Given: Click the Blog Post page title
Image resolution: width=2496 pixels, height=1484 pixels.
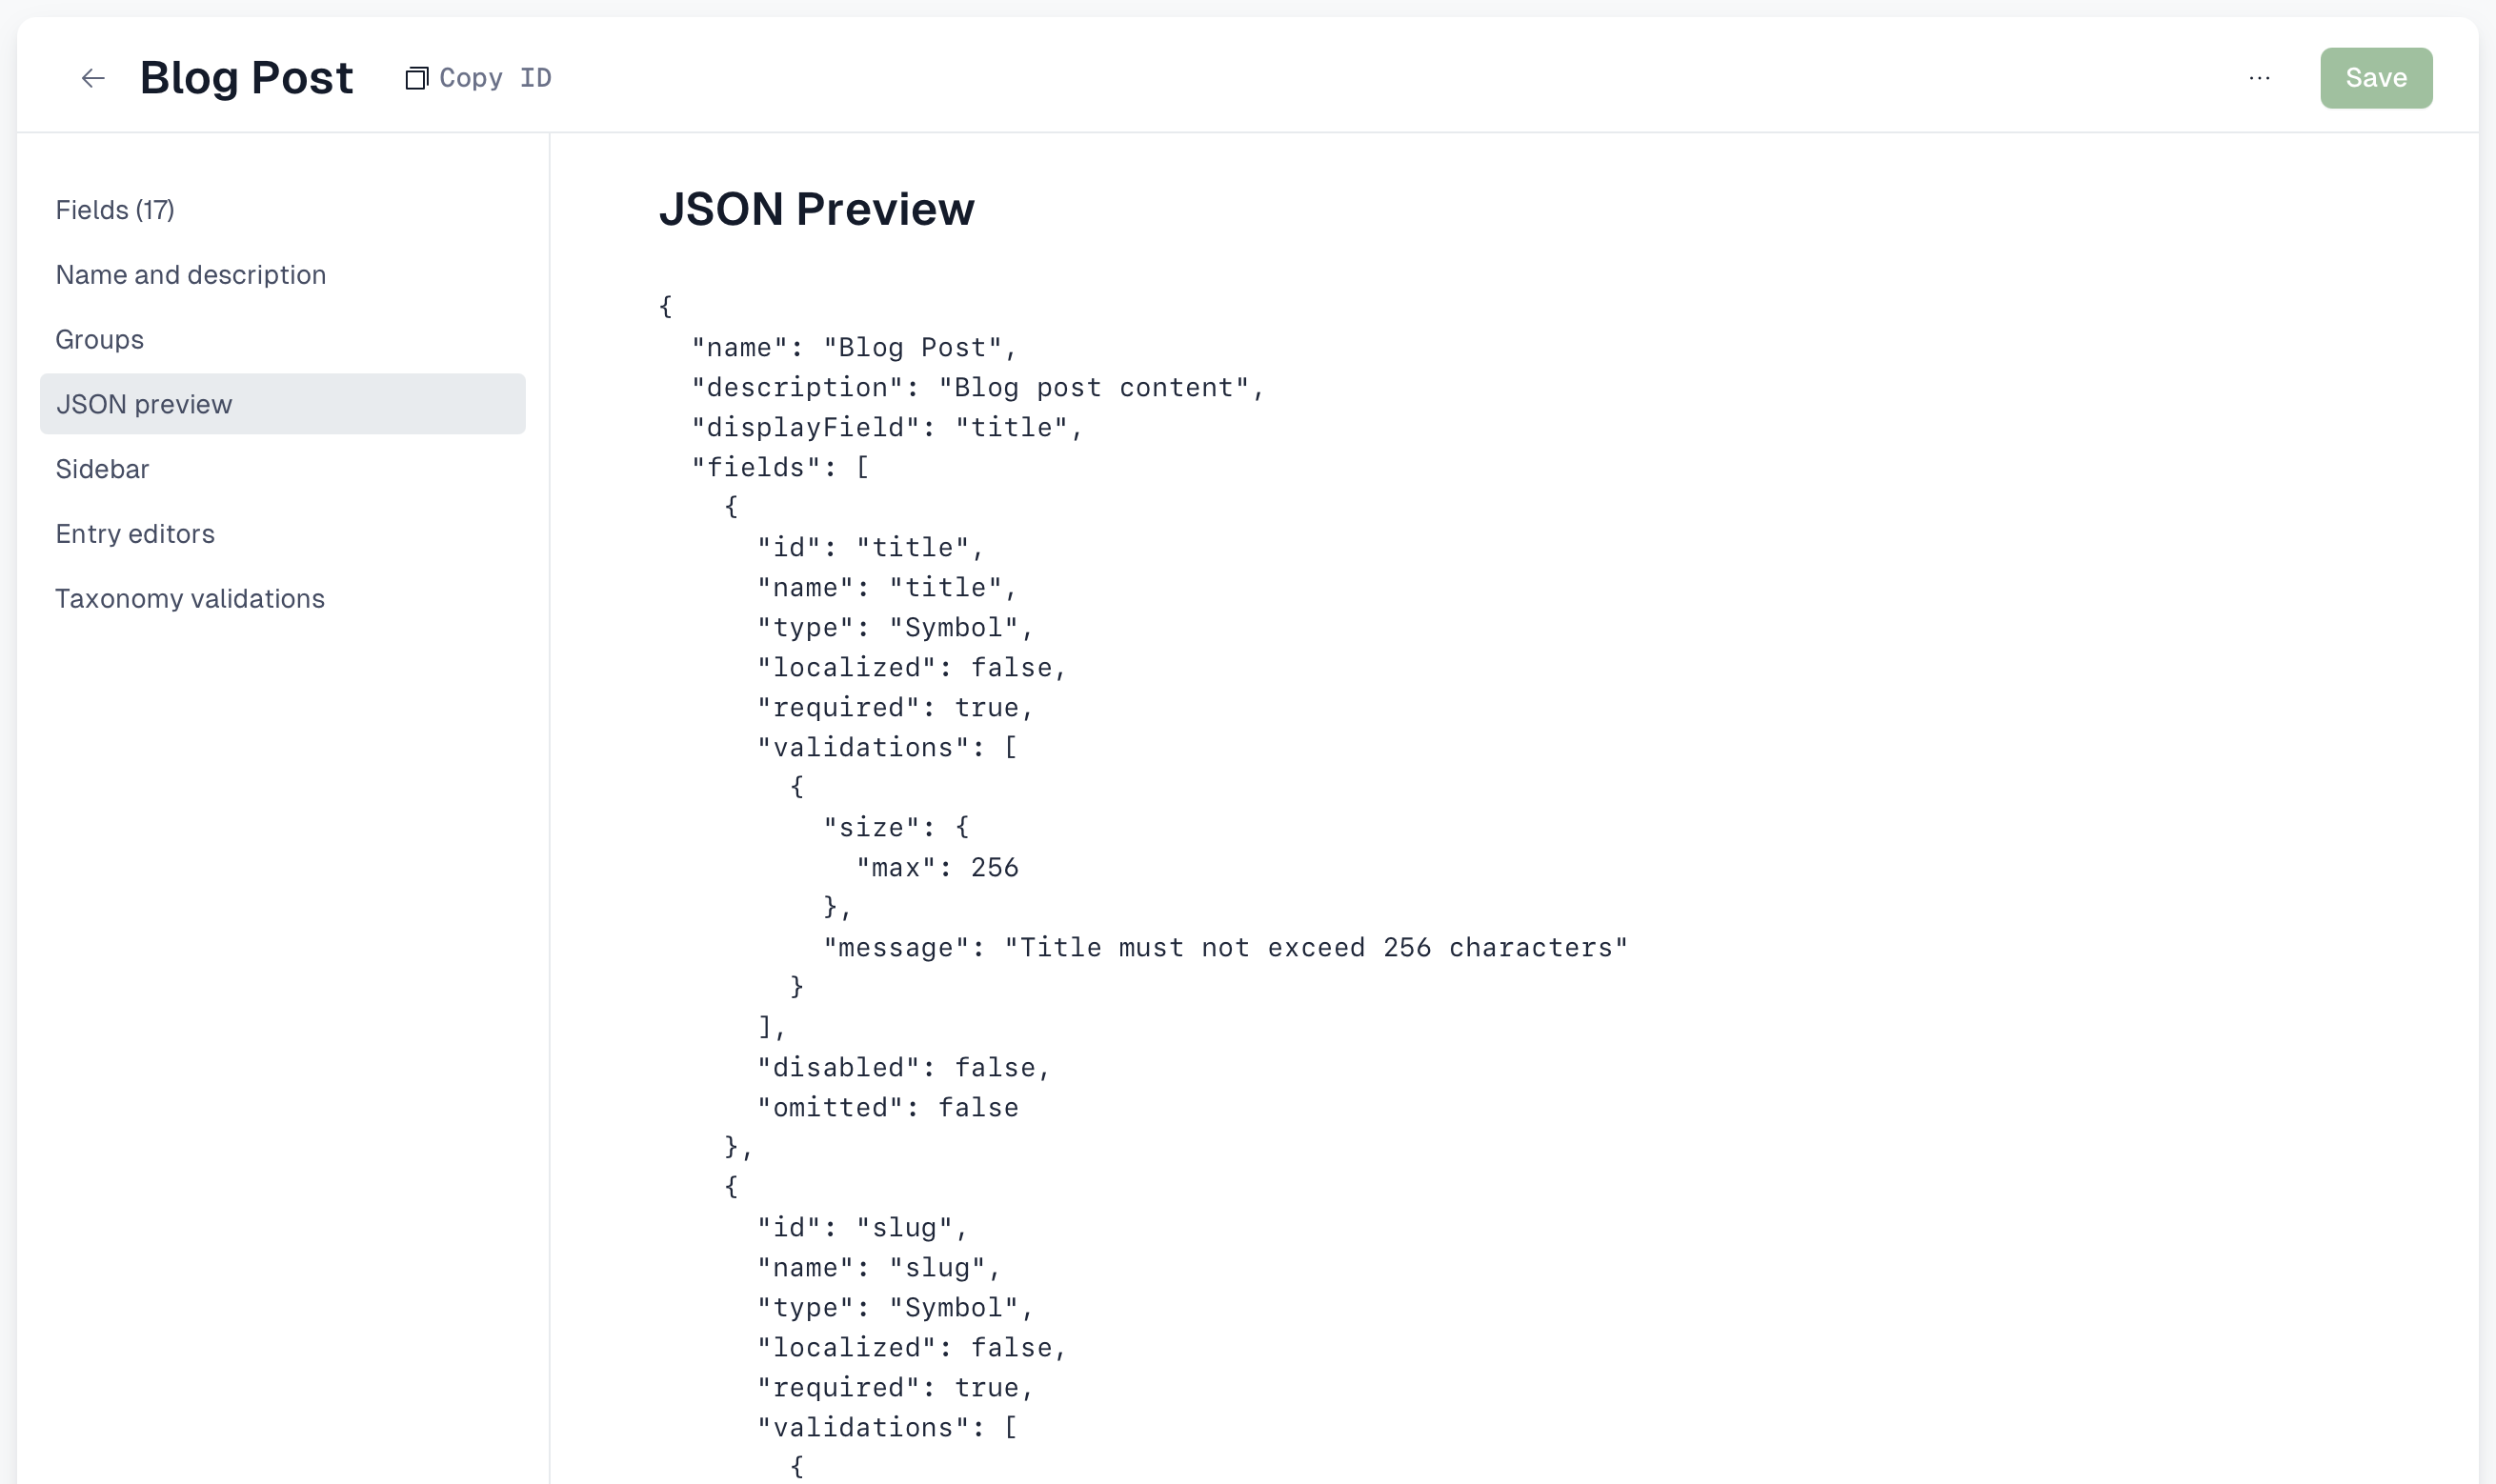Looking at the screenshot, I should [x=246, y=78].
